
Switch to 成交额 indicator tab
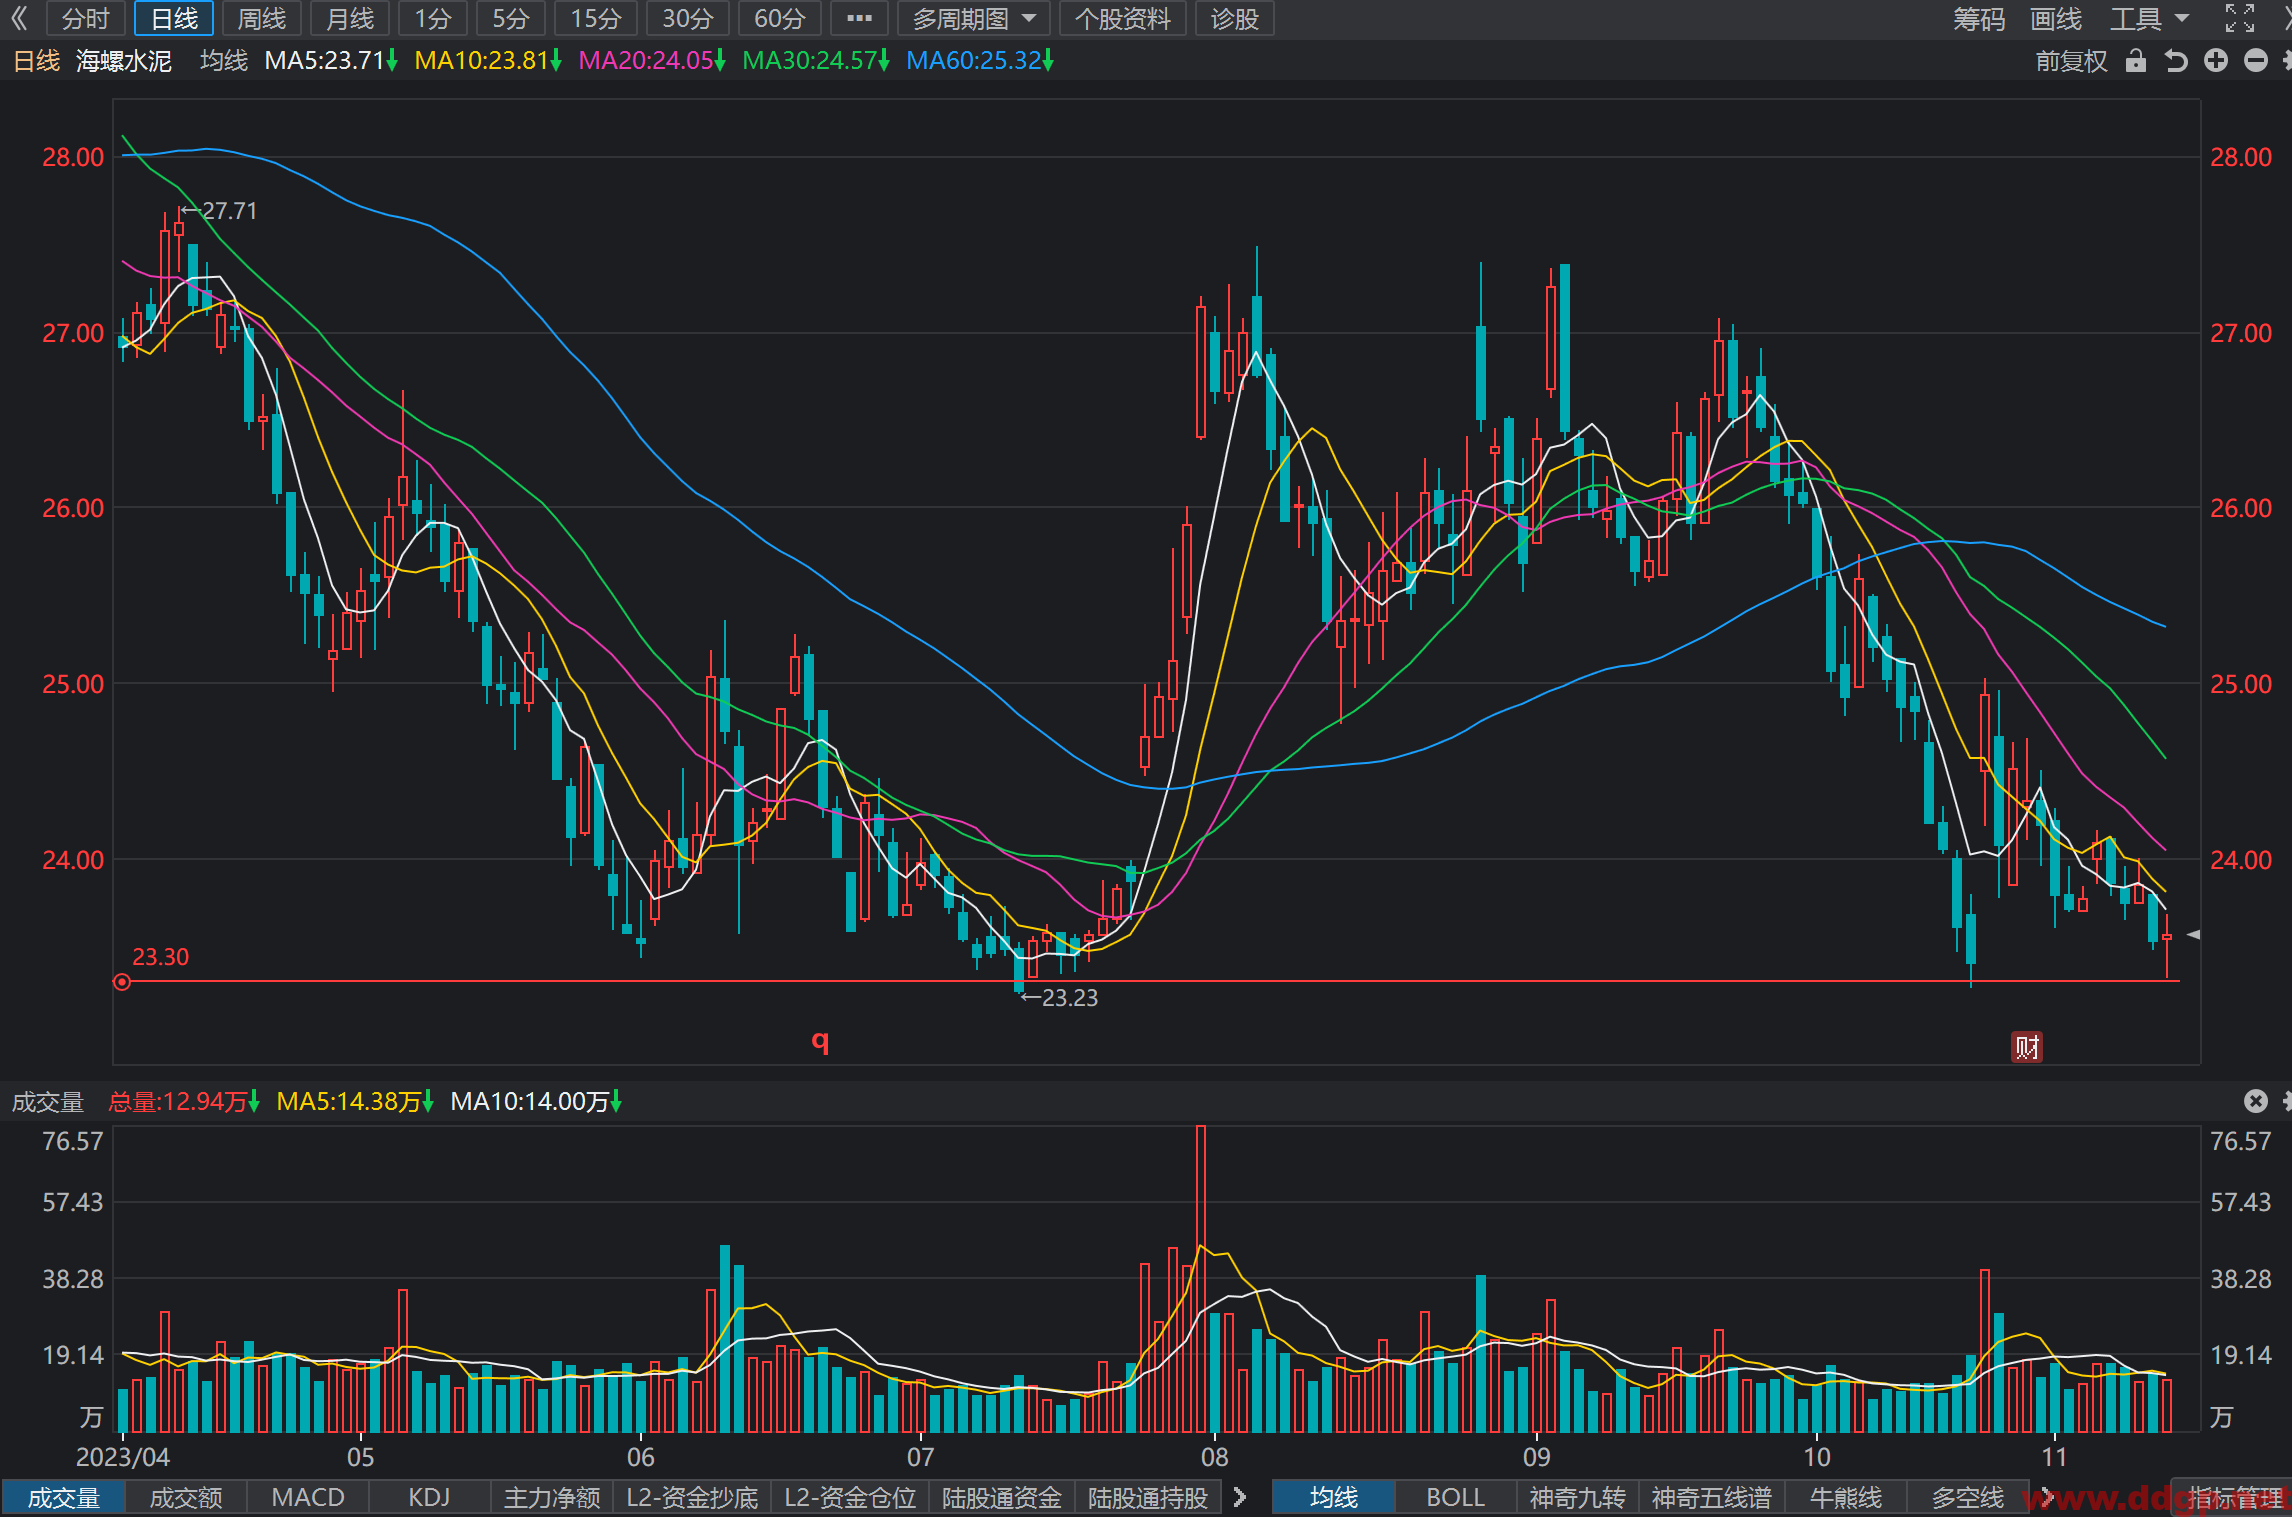tap(186, 1497)
